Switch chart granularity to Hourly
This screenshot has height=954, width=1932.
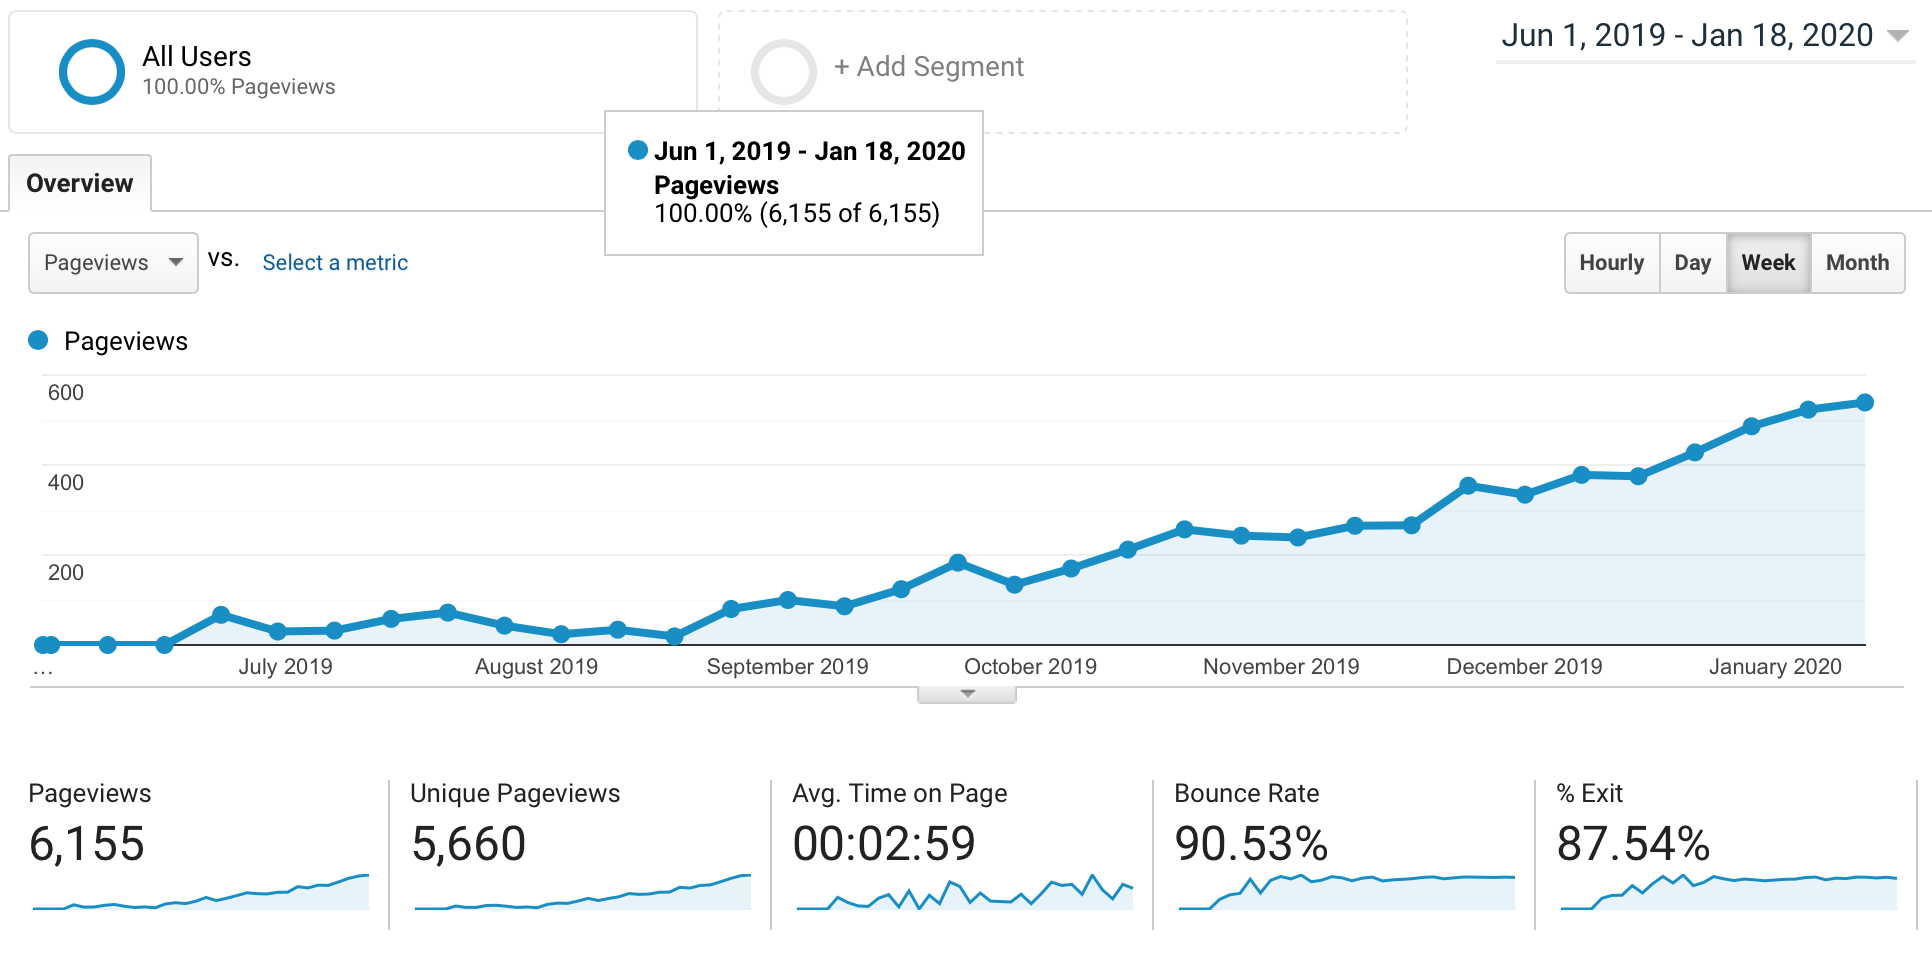[x=1612, y=263]
